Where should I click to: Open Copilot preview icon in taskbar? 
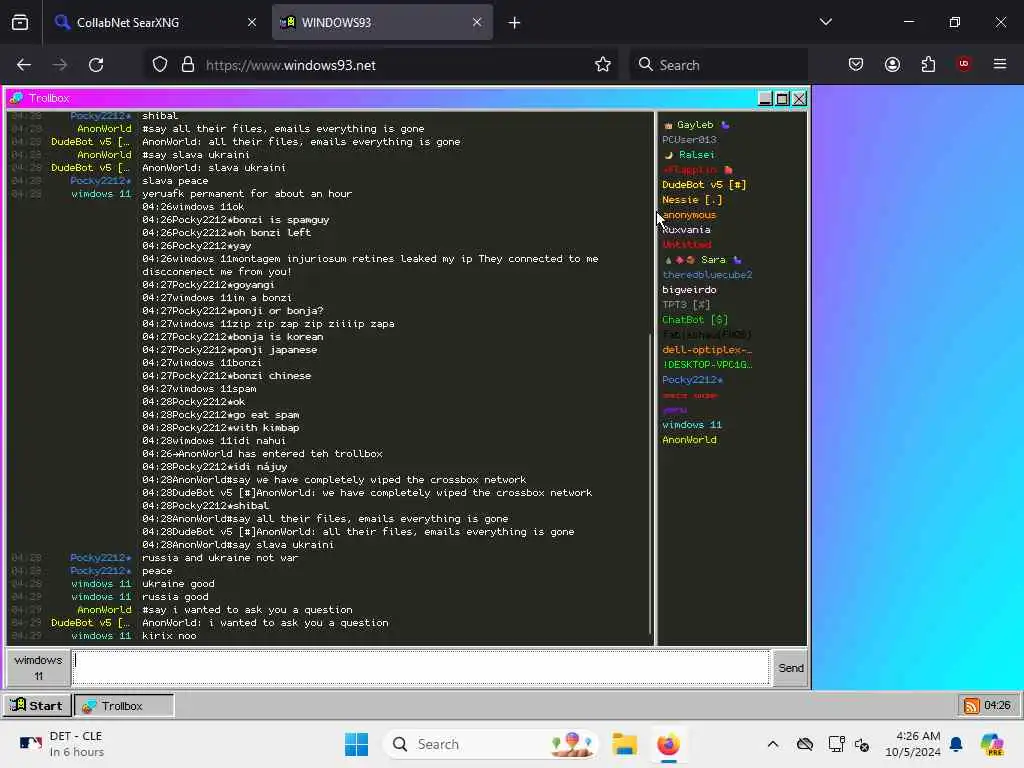click(x=992, y=744)
